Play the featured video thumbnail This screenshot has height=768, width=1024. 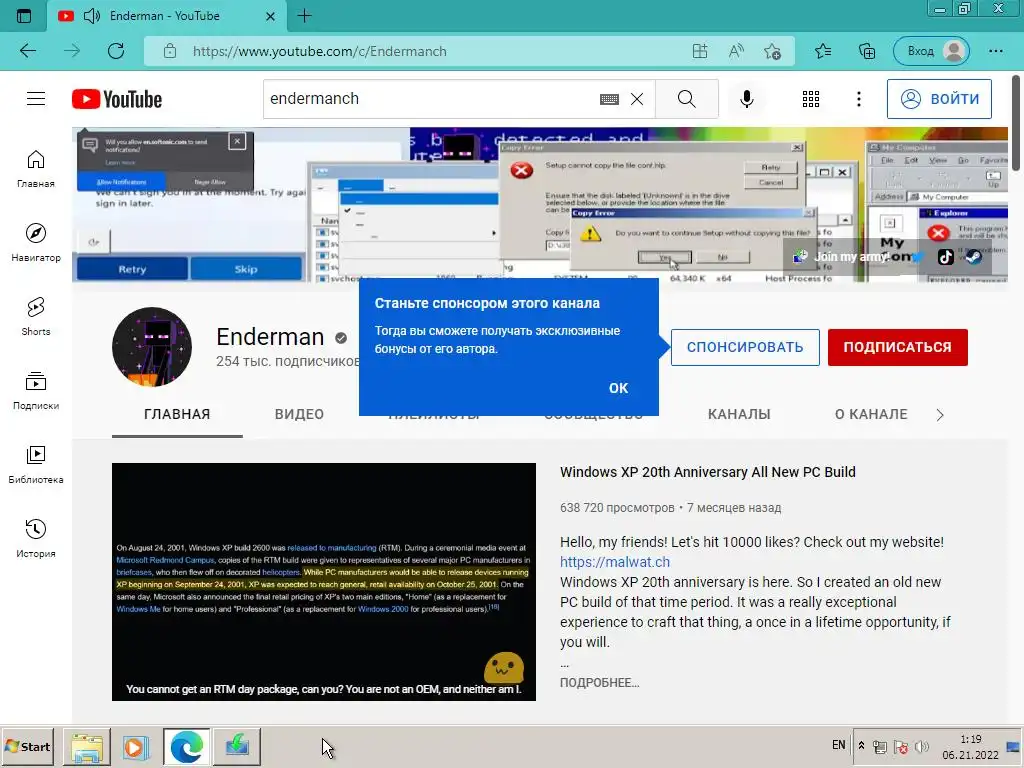[x=324, y=582]
